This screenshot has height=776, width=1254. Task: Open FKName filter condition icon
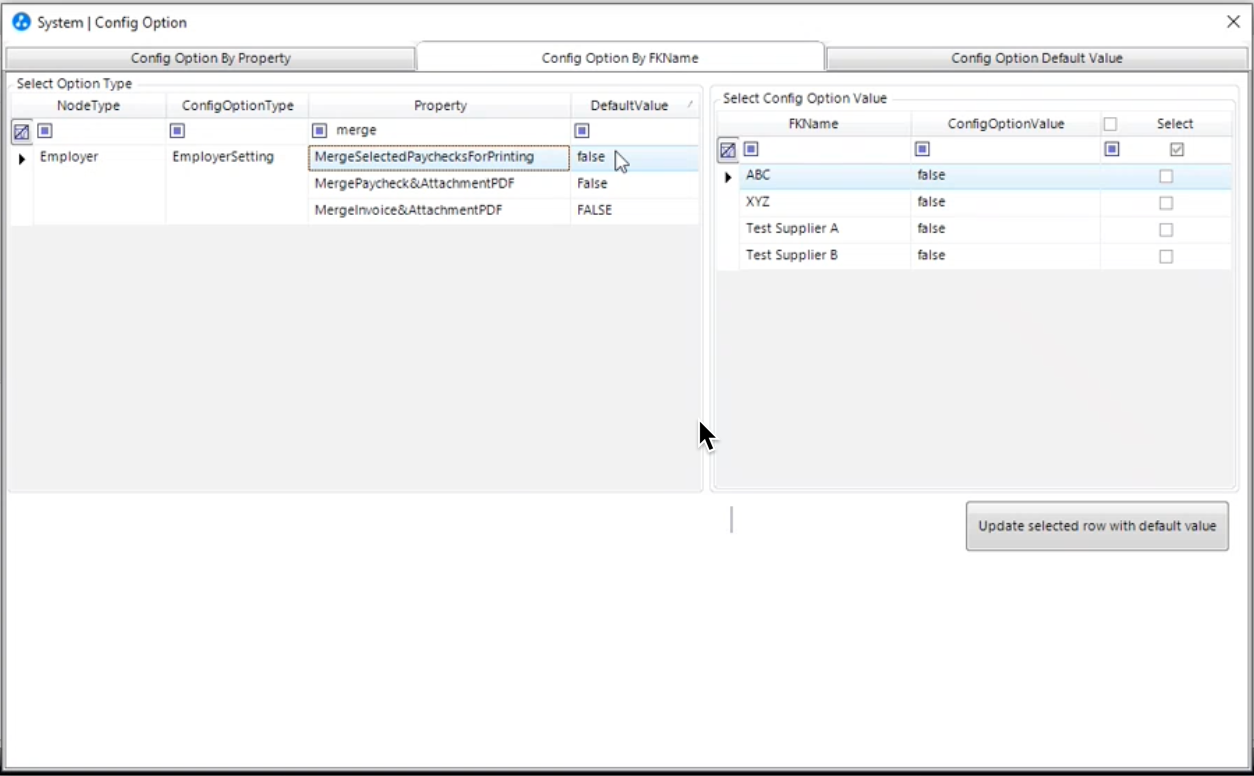tap(751, 149)
